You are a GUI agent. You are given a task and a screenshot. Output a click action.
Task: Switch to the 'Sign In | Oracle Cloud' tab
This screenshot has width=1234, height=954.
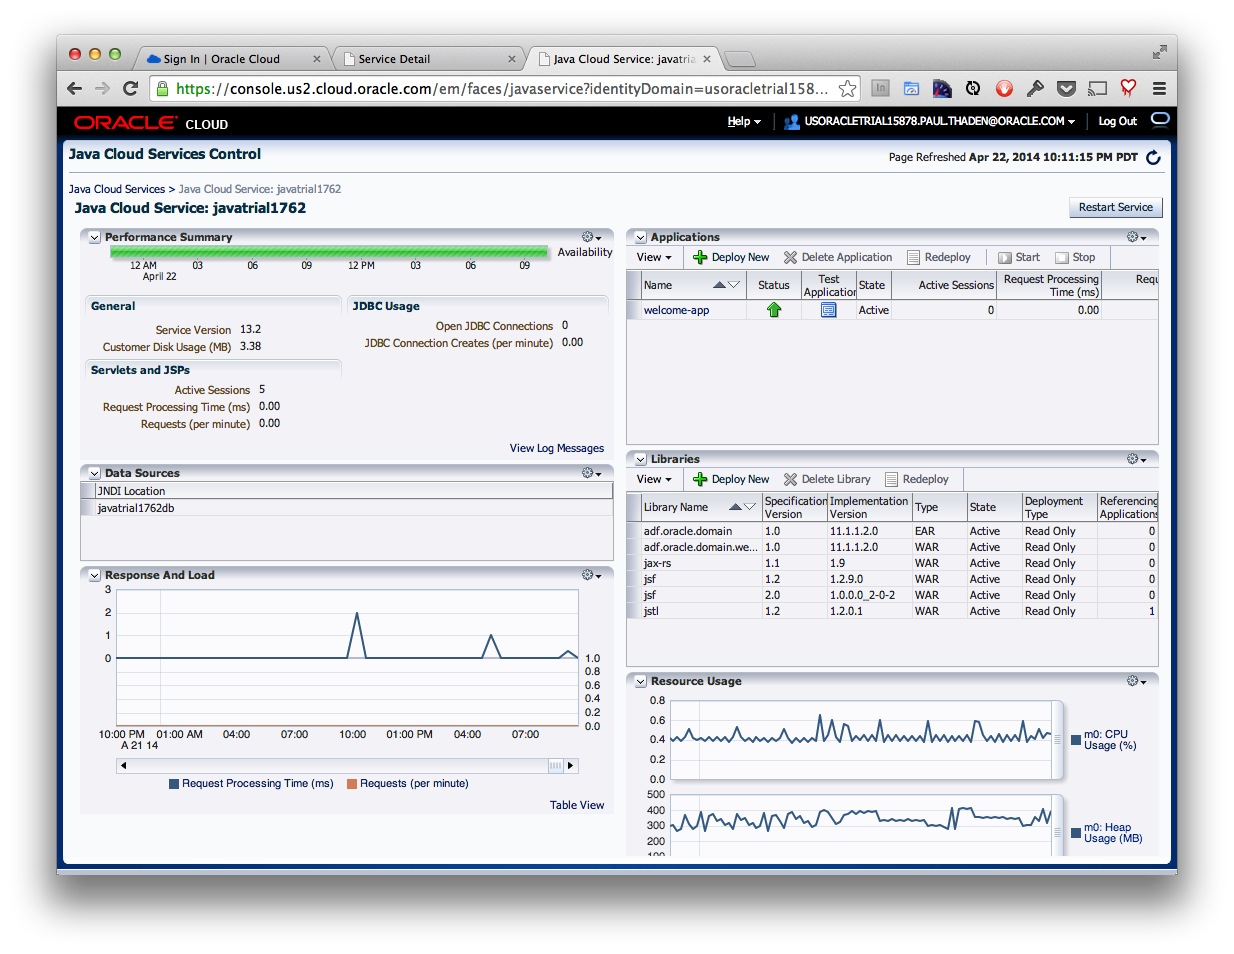click(232, 59)
